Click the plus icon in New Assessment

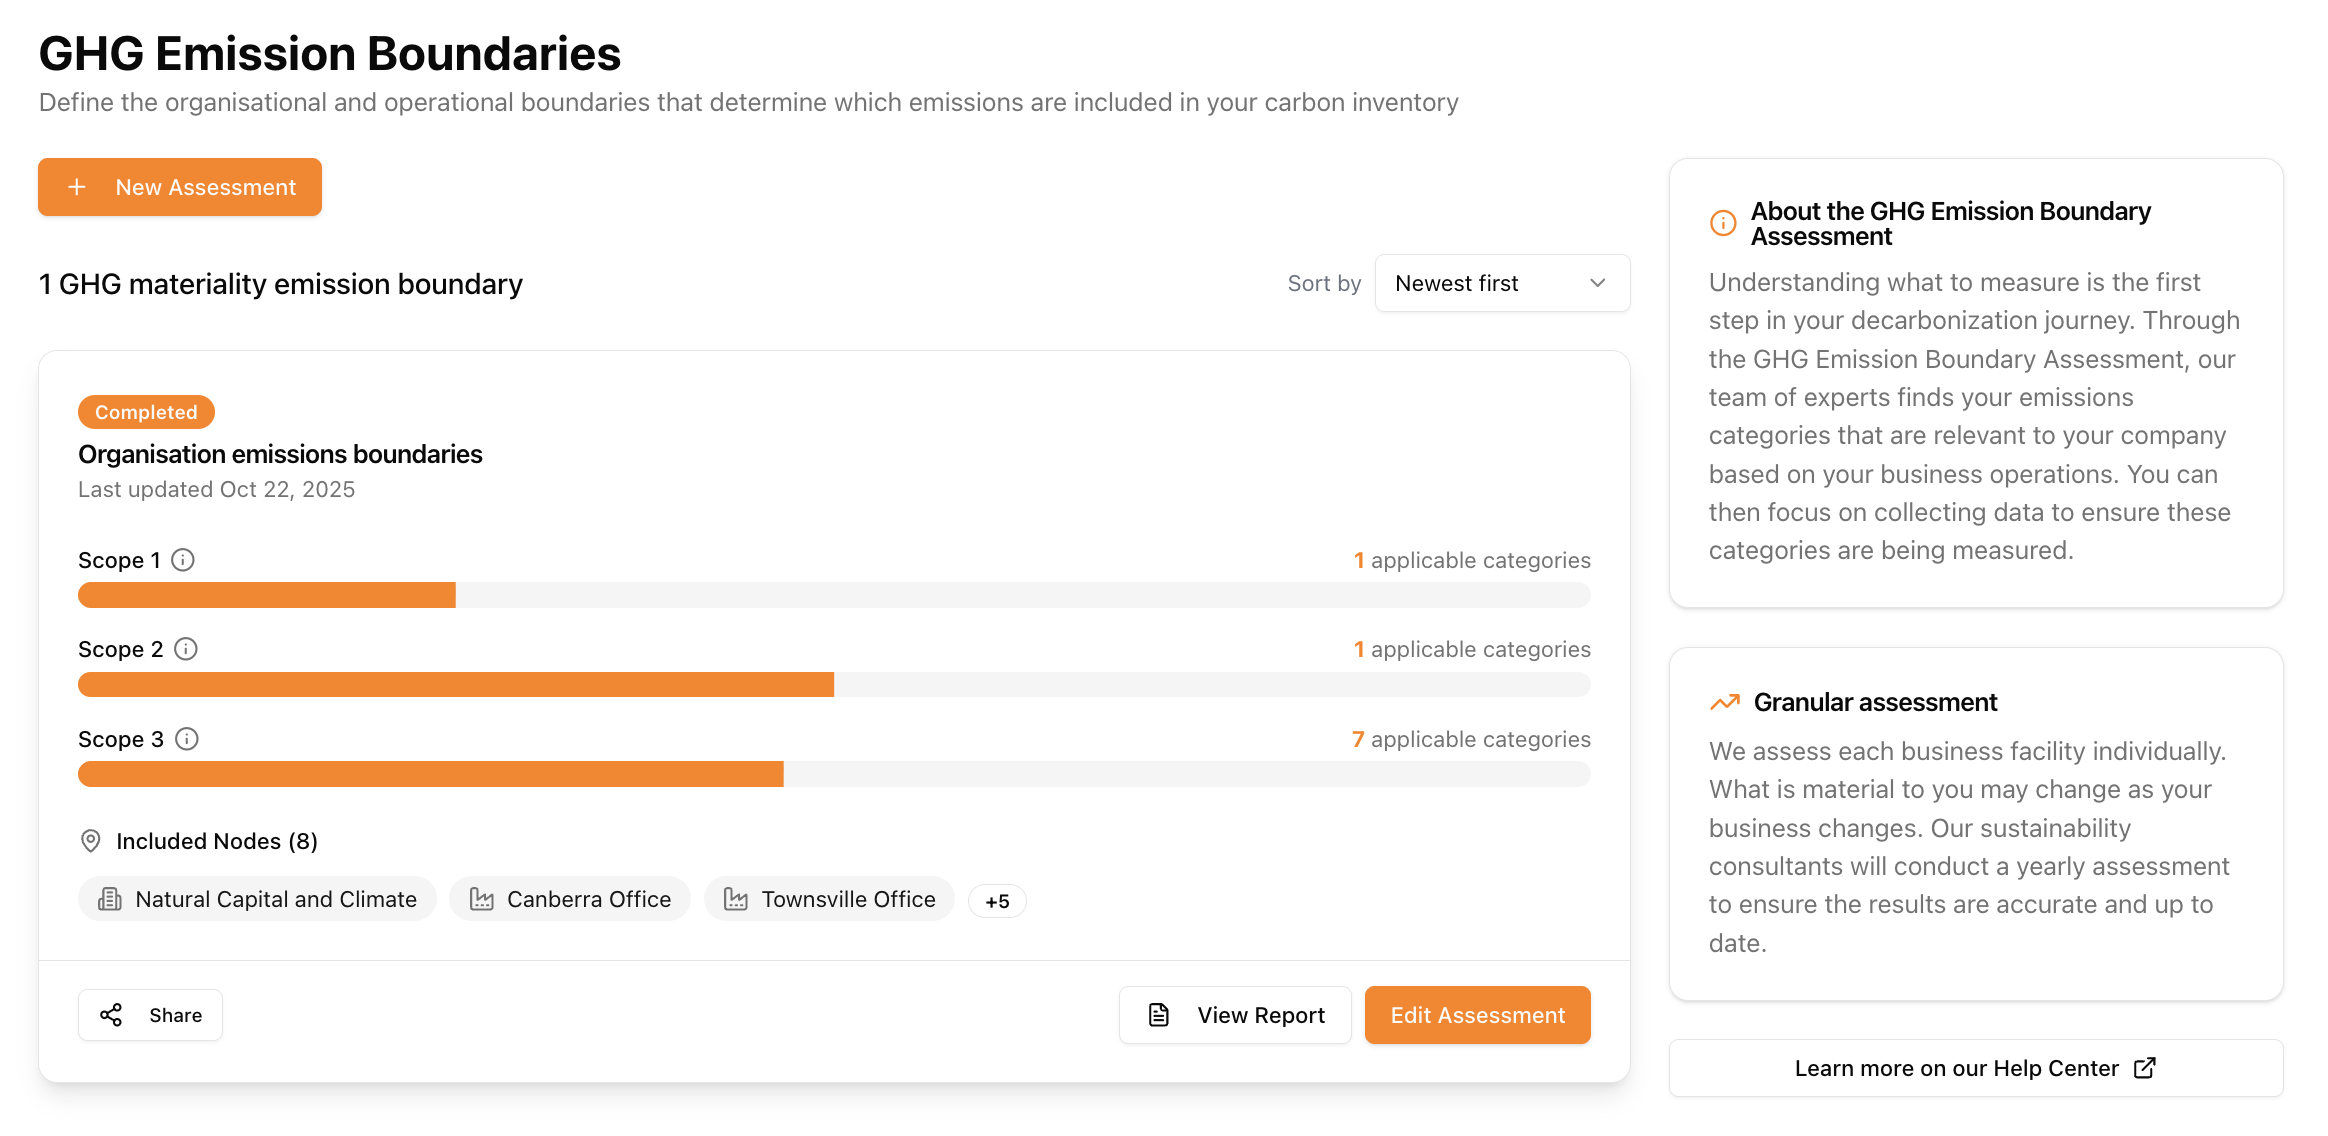[76, 186]
